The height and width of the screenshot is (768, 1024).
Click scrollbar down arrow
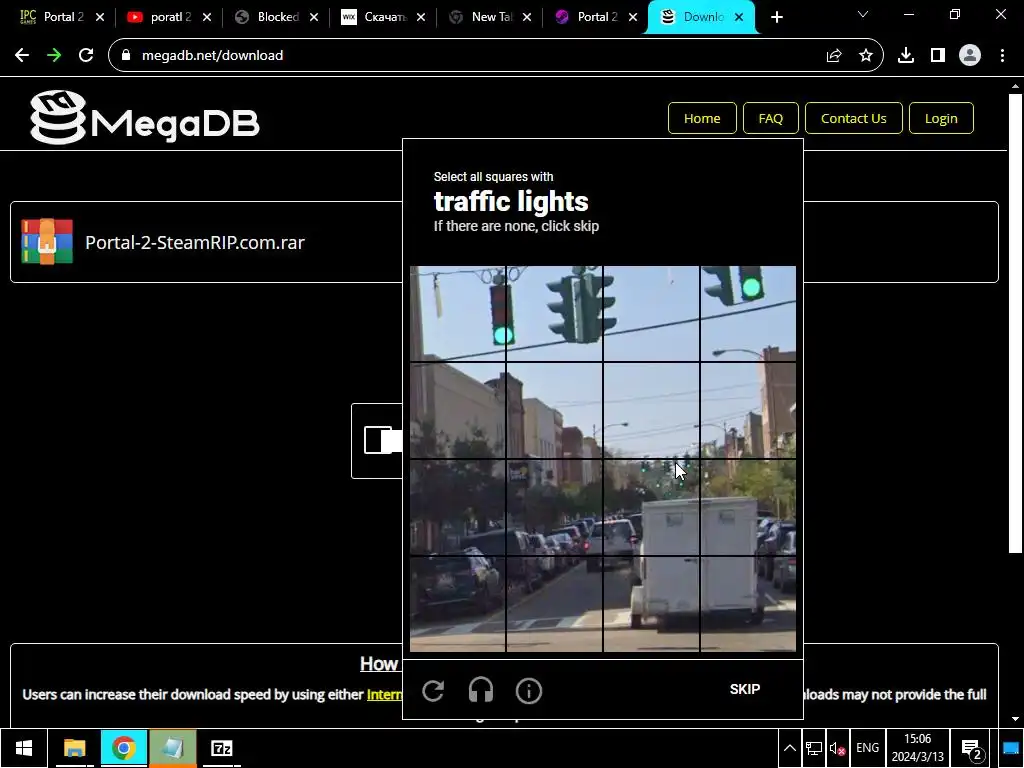tap(1015, 720)
